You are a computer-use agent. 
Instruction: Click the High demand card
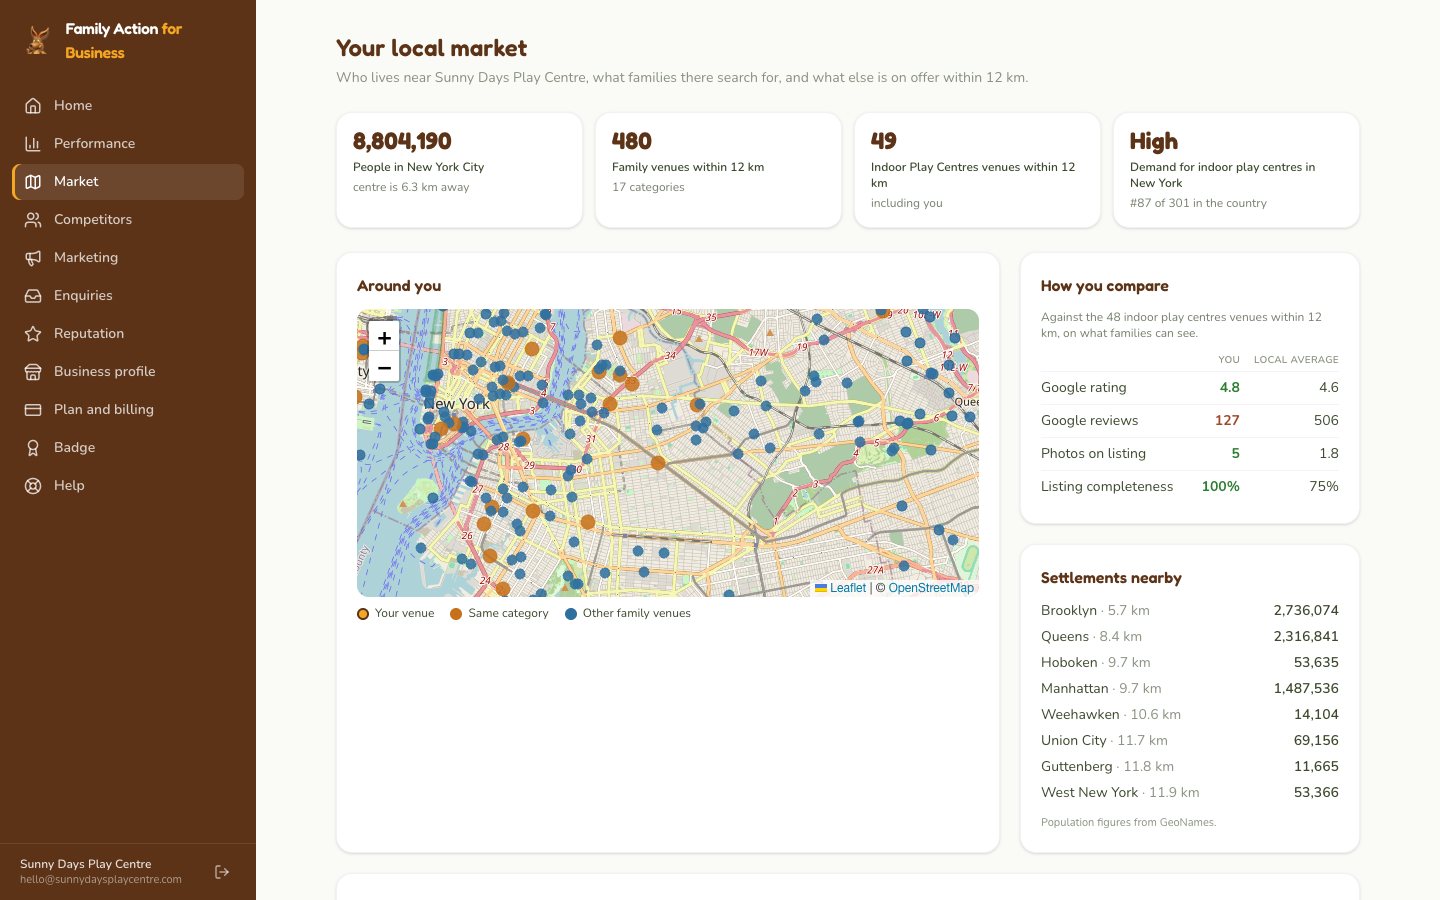[1236, 170]
